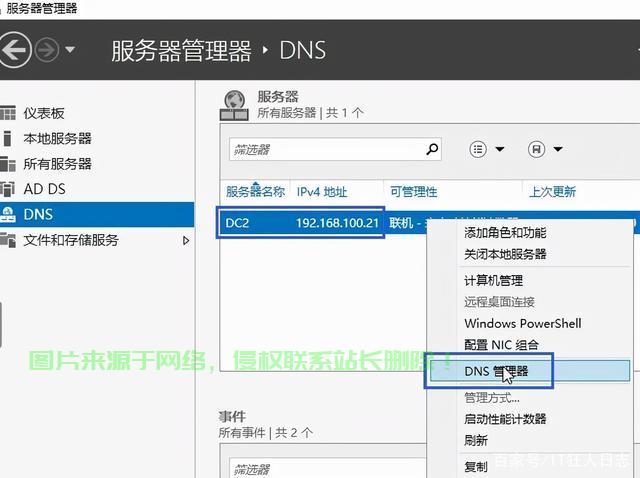Click the search magnifier in server filter

[432, 149]
